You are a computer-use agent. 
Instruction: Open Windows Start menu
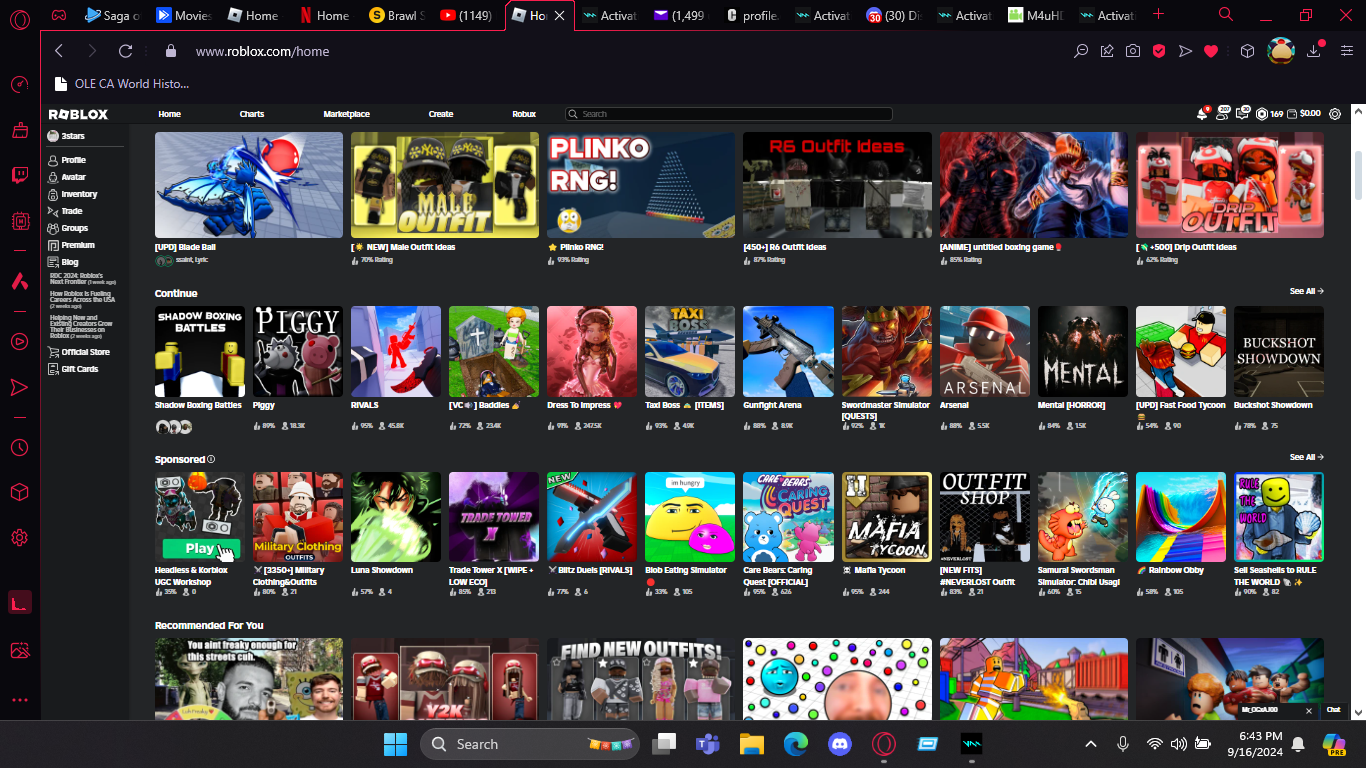click(395, 744)
